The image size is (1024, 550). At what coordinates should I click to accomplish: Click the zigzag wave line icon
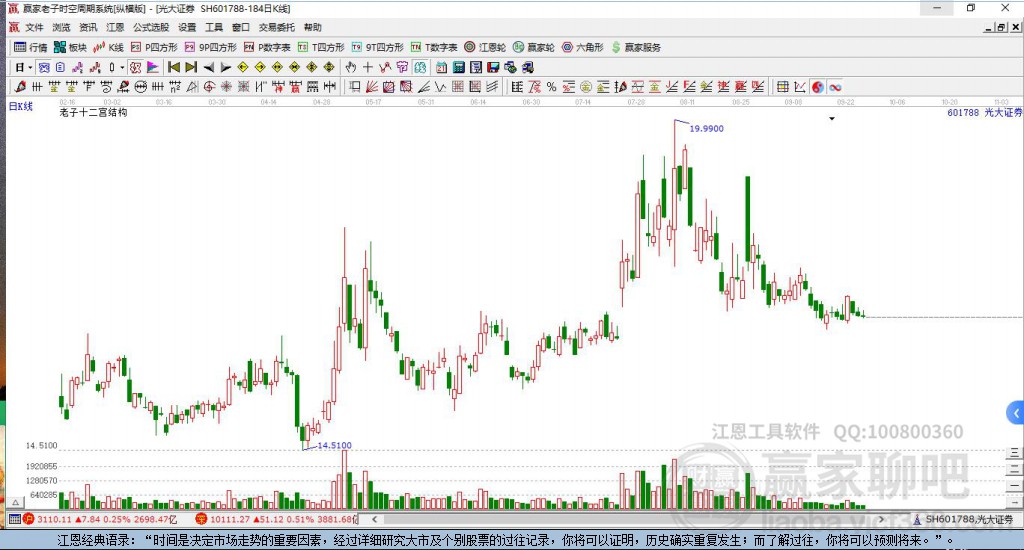[x=440, y=87]
